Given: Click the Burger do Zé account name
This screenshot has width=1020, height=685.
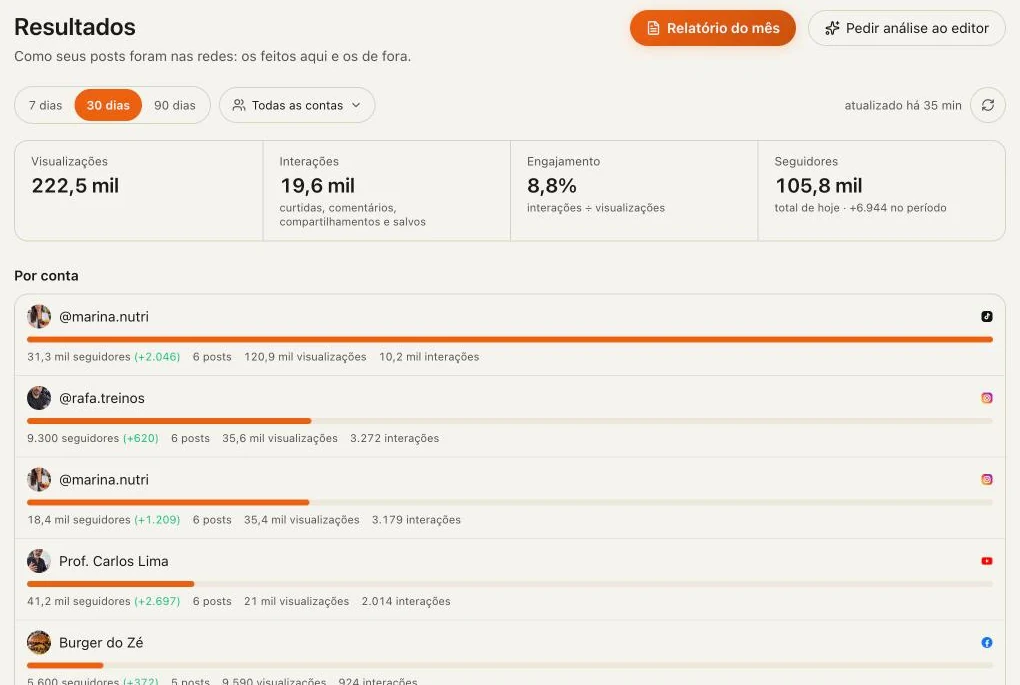Looking at the screenshot, I should coord(101,643).
